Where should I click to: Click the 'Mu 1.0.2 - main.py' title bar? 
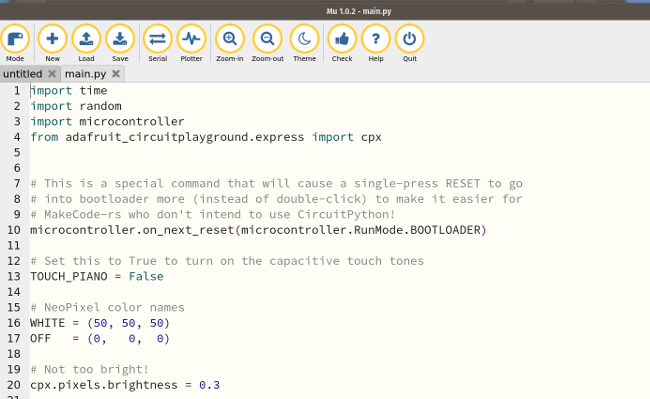(359, 11)
